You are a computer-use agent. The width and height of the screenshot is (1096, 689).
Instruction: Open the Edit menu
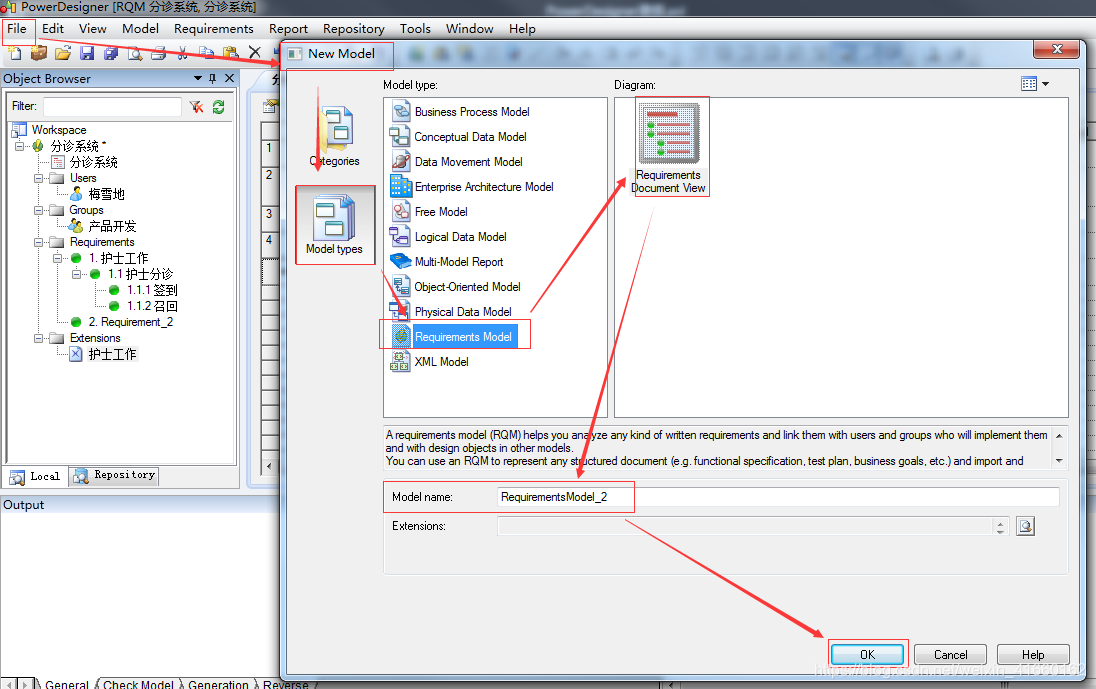[x=53, y=29]
